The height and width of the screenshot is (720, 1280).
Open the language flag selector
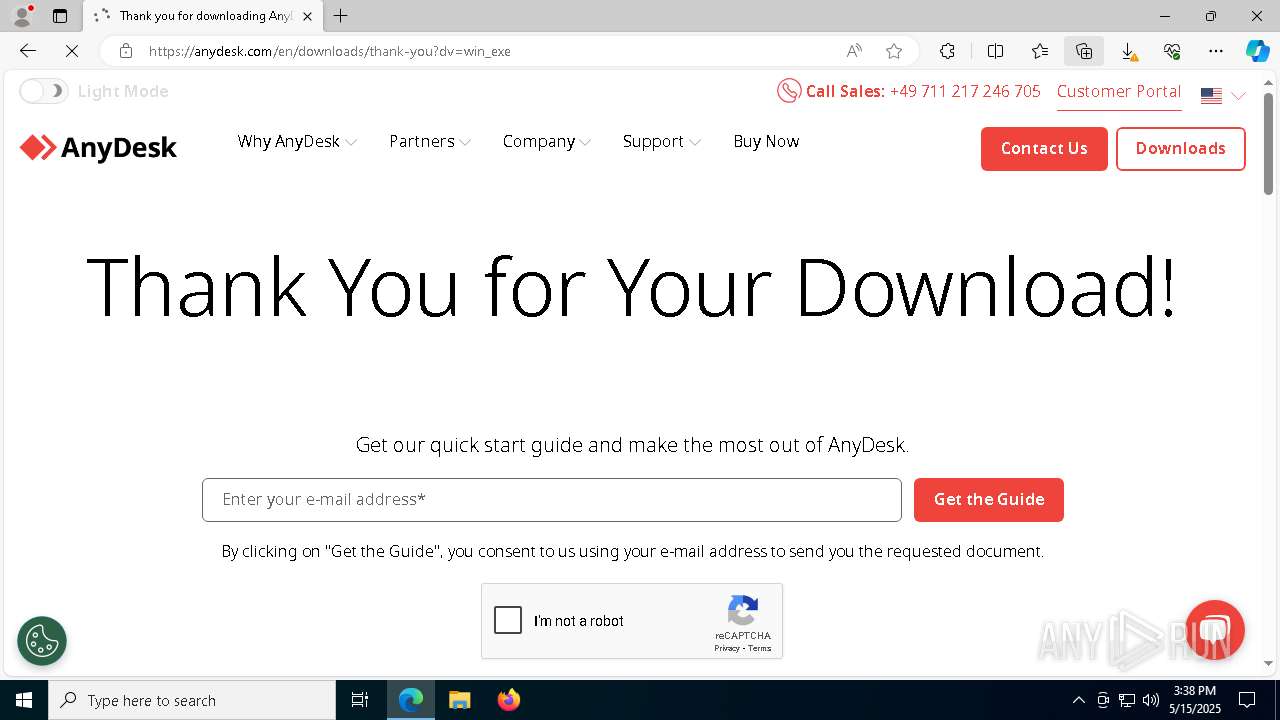pyautogui.click(x=1223, y=96)
